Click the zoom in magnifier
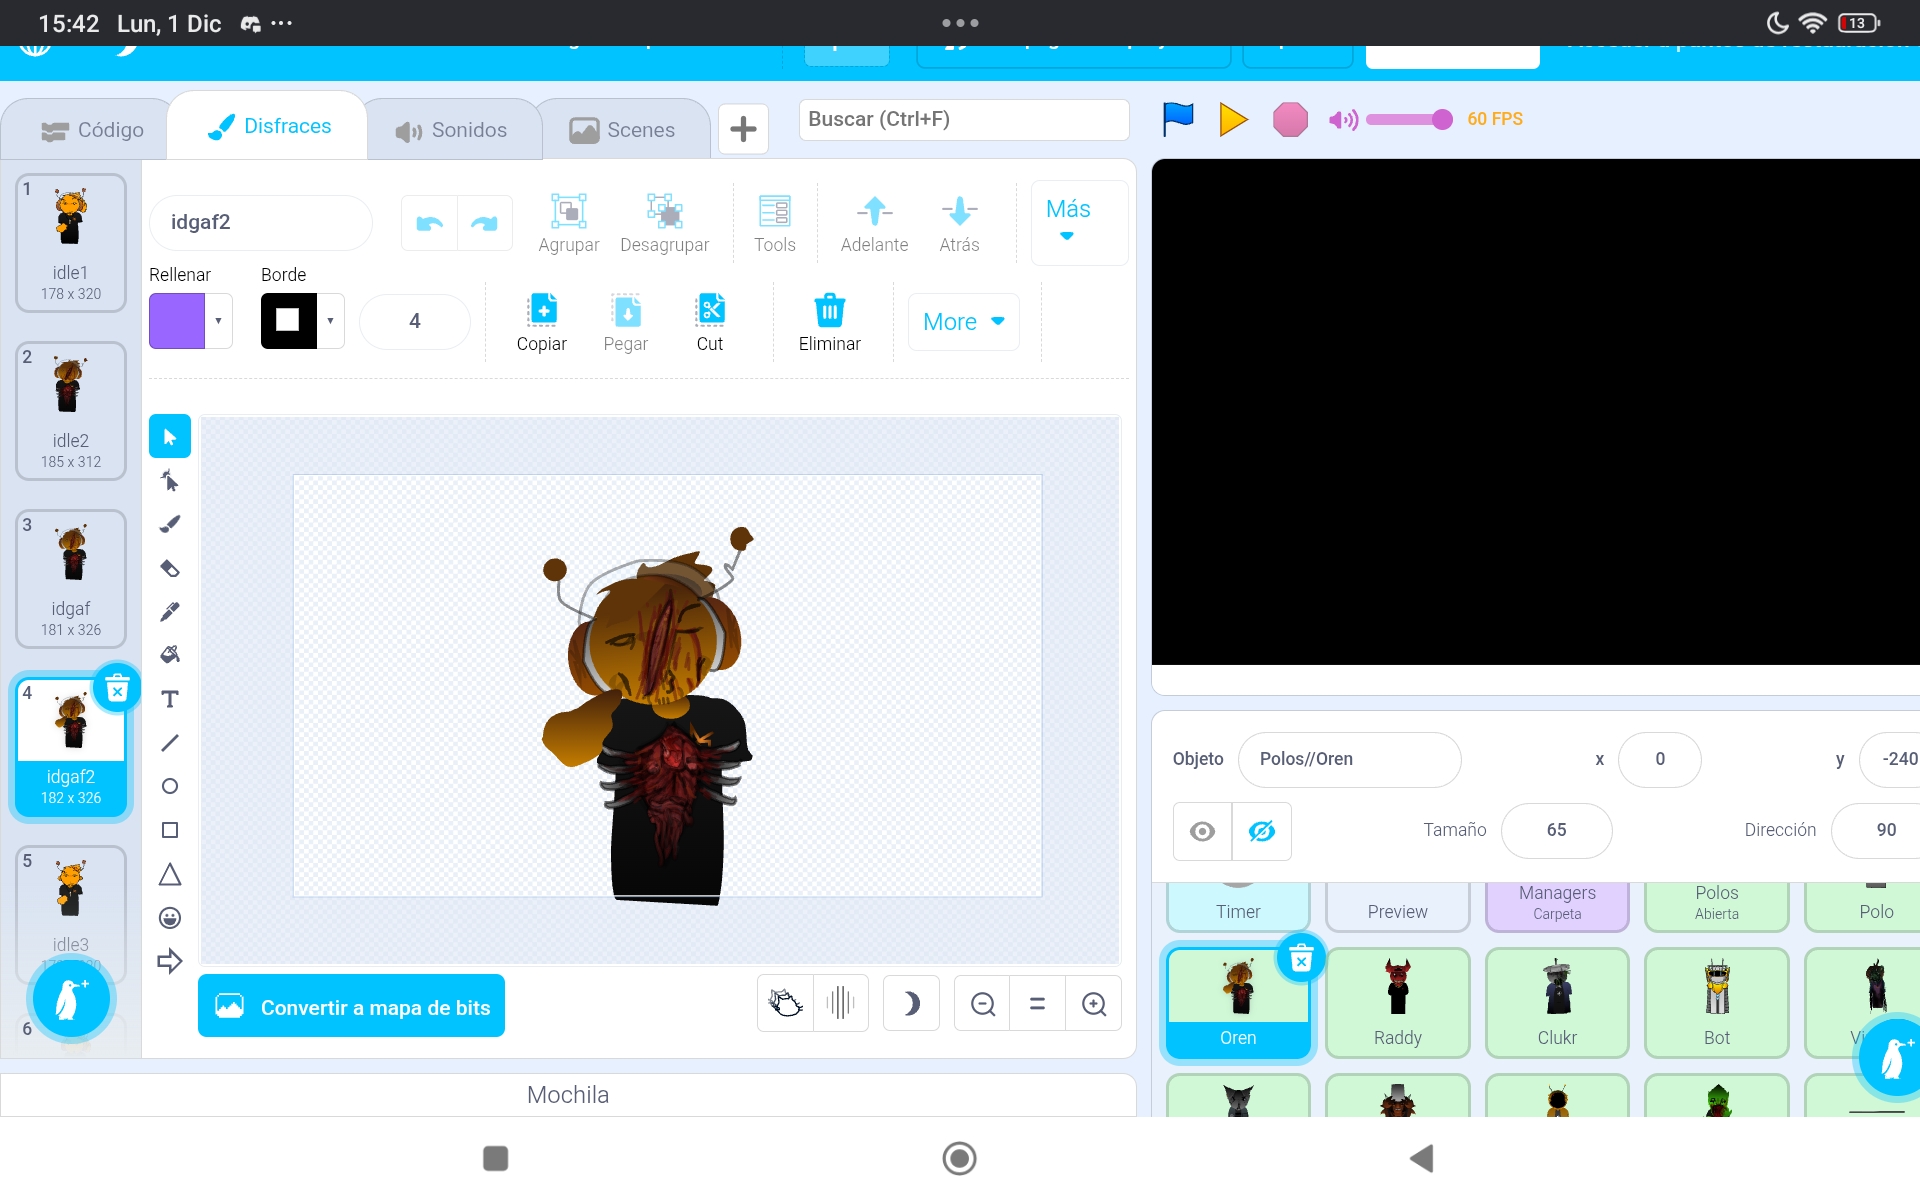Viewport: 1920px width, 1200px height. (x=1094, y=1004)
